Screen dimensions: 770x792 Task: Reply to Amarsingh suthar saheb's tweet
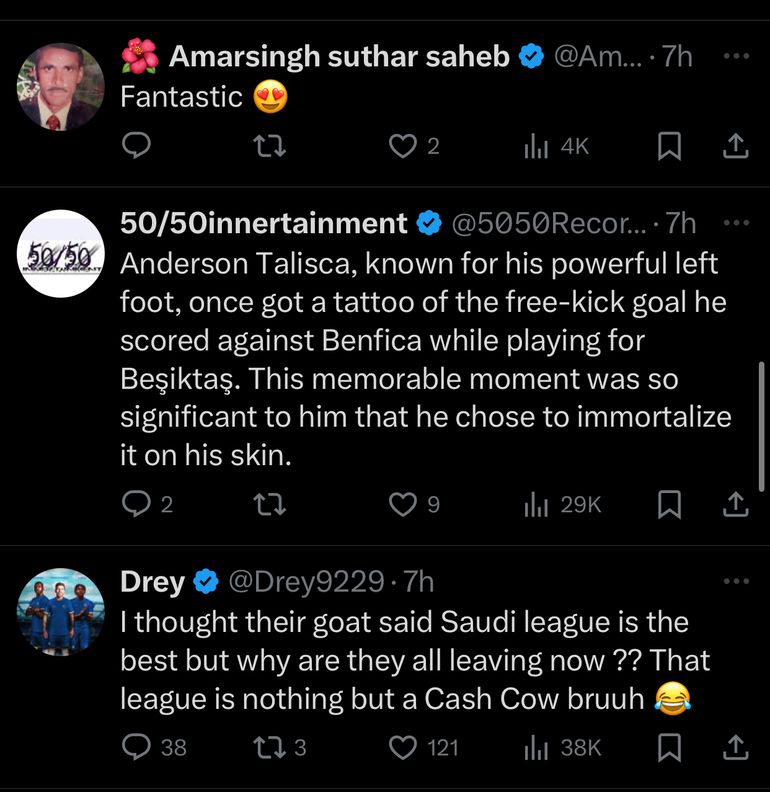click(135, 147)
